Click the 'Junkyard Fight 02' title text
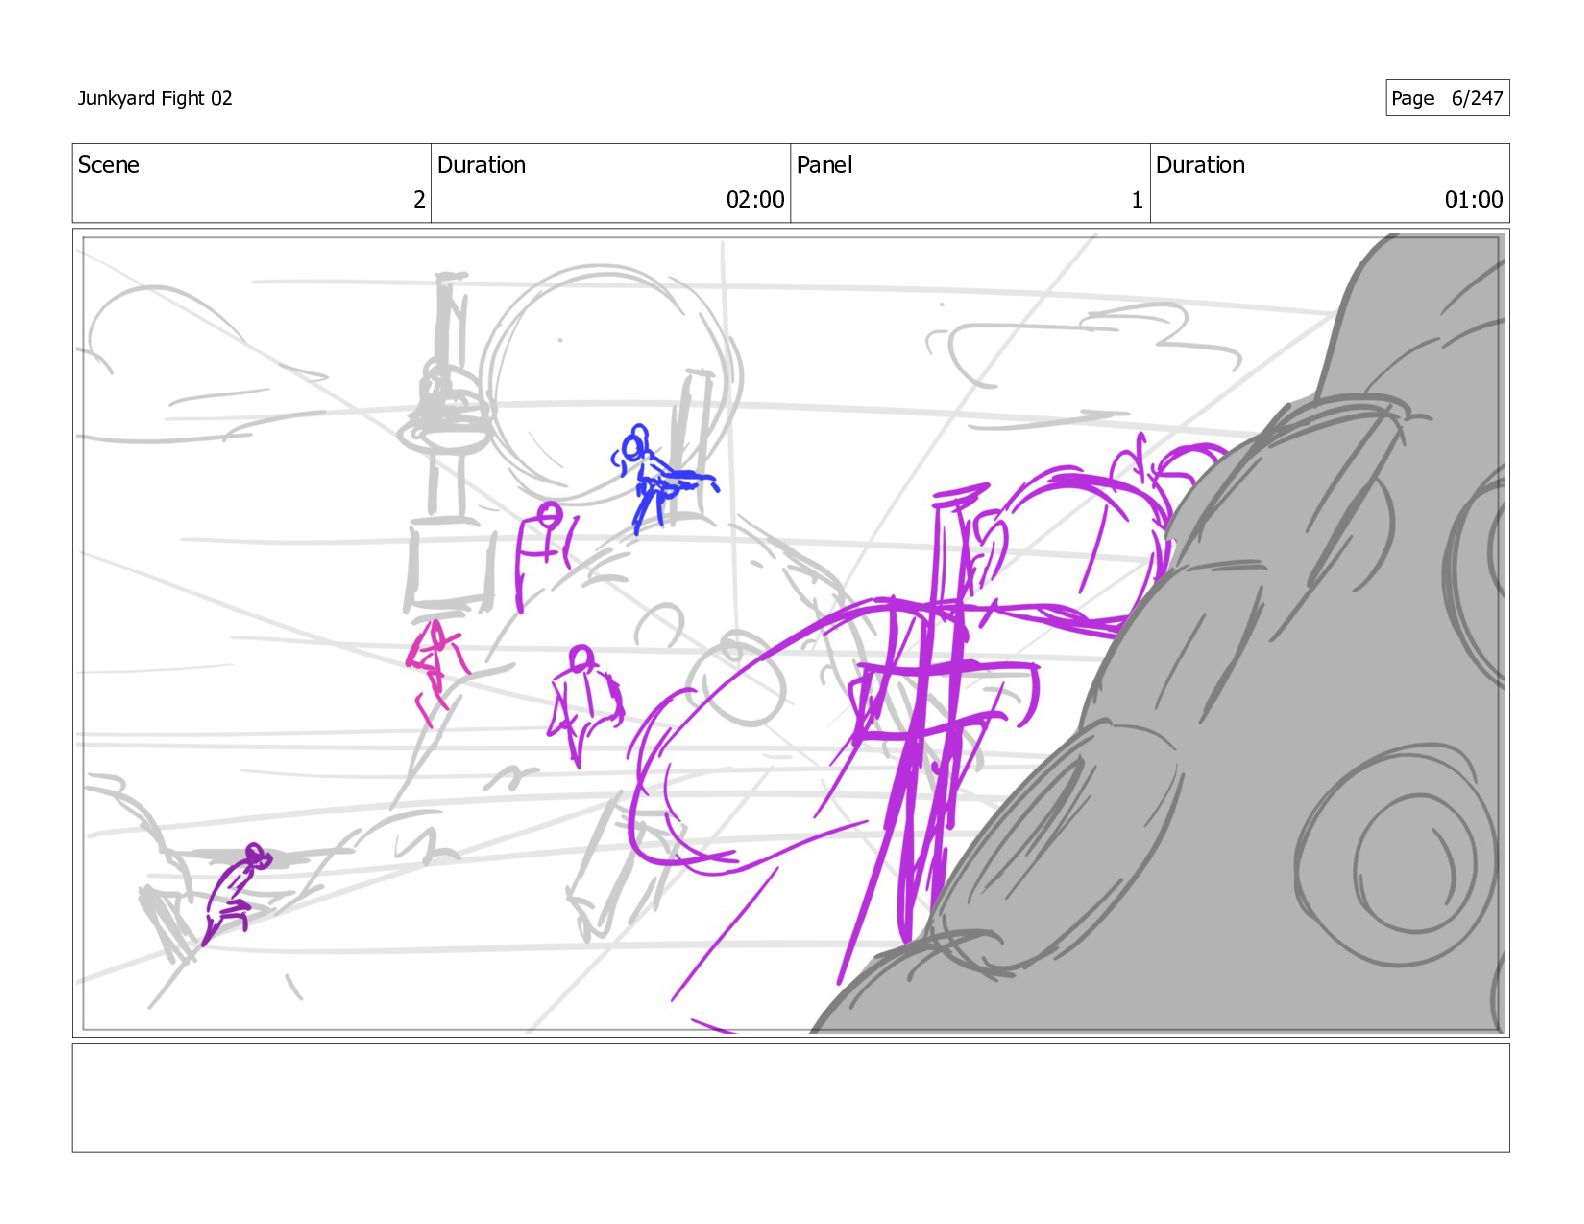 click(x=155, y=98)
